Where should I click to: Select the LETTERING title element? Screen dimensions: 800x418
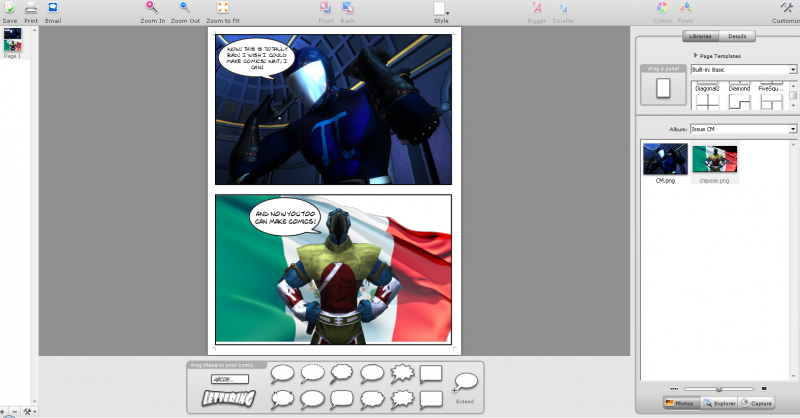(228, 398)
